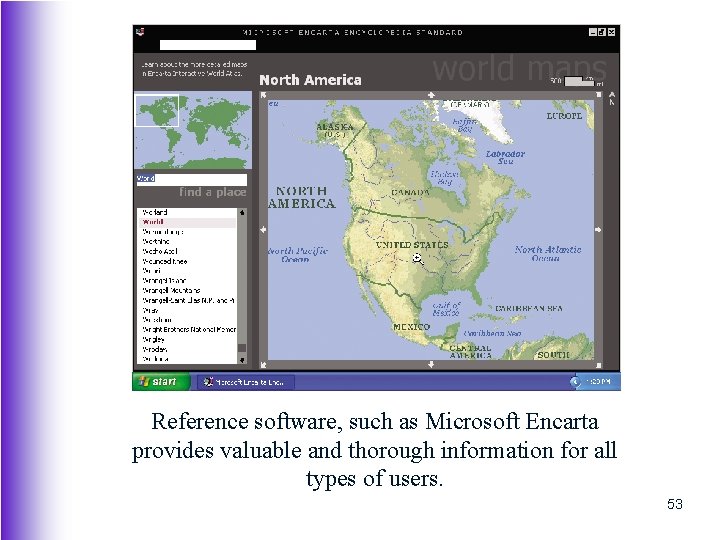Click the Hudson Bay label on the map
Viewport: 720px width, 540px height.
click(x=444, y=178)
